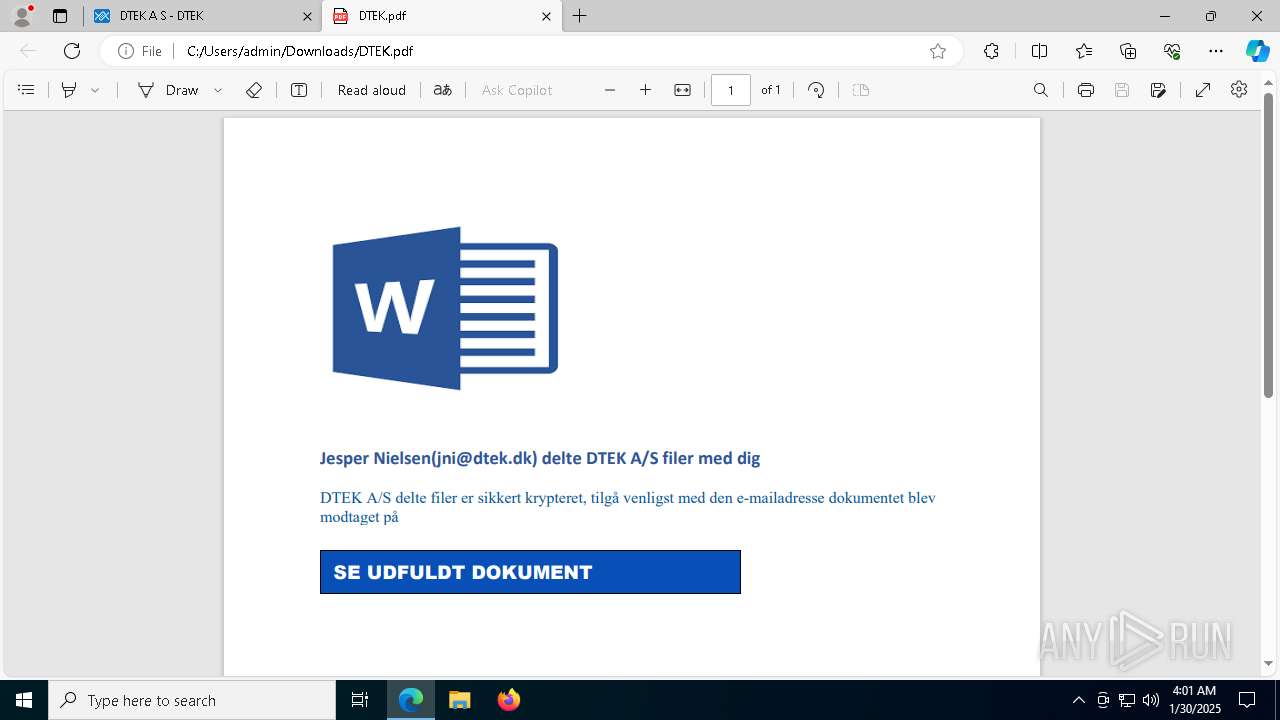Open Settings and more menu

[x=1216, y=51]
